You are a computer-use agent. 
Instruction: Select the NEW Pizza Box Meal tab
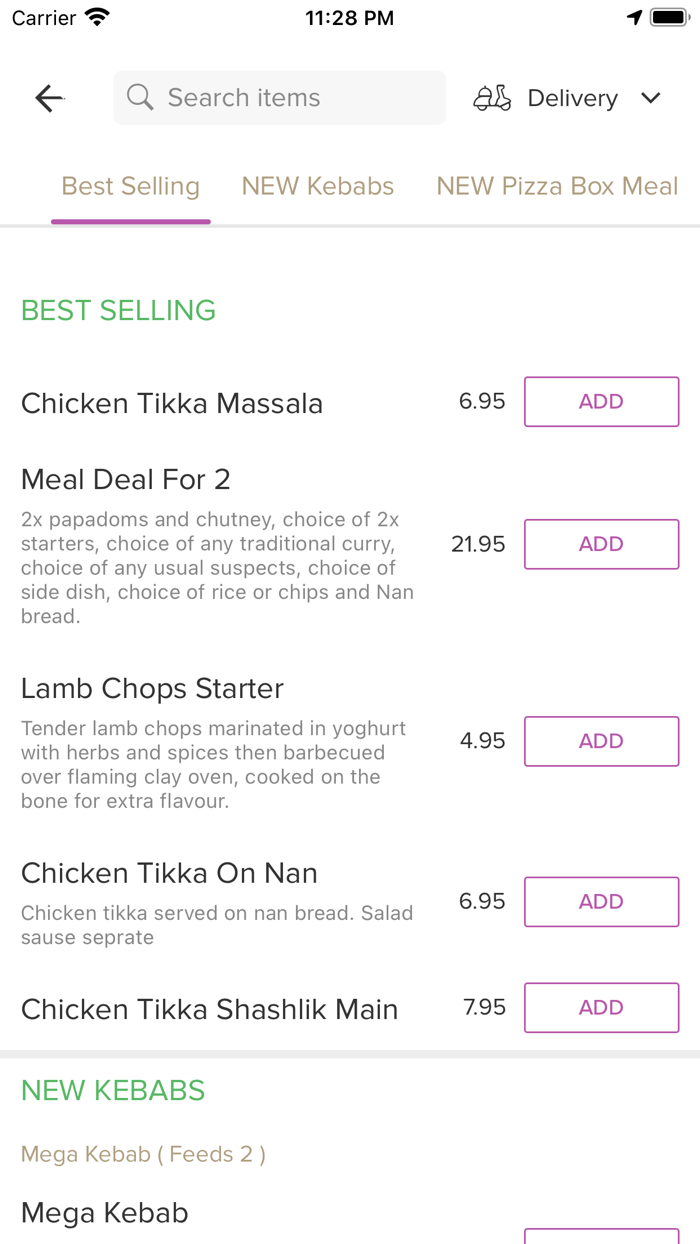click(557, 187)
